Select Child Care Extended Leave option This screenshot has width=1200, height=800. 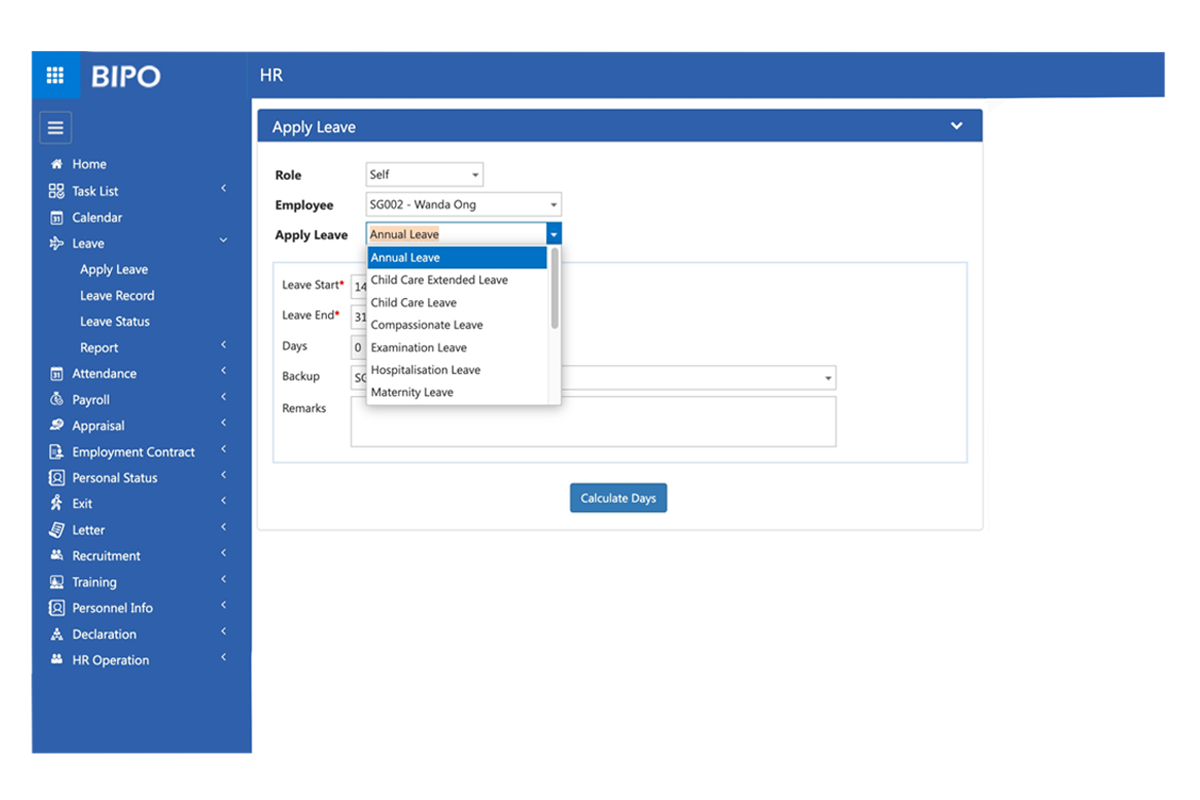(457, 280)
